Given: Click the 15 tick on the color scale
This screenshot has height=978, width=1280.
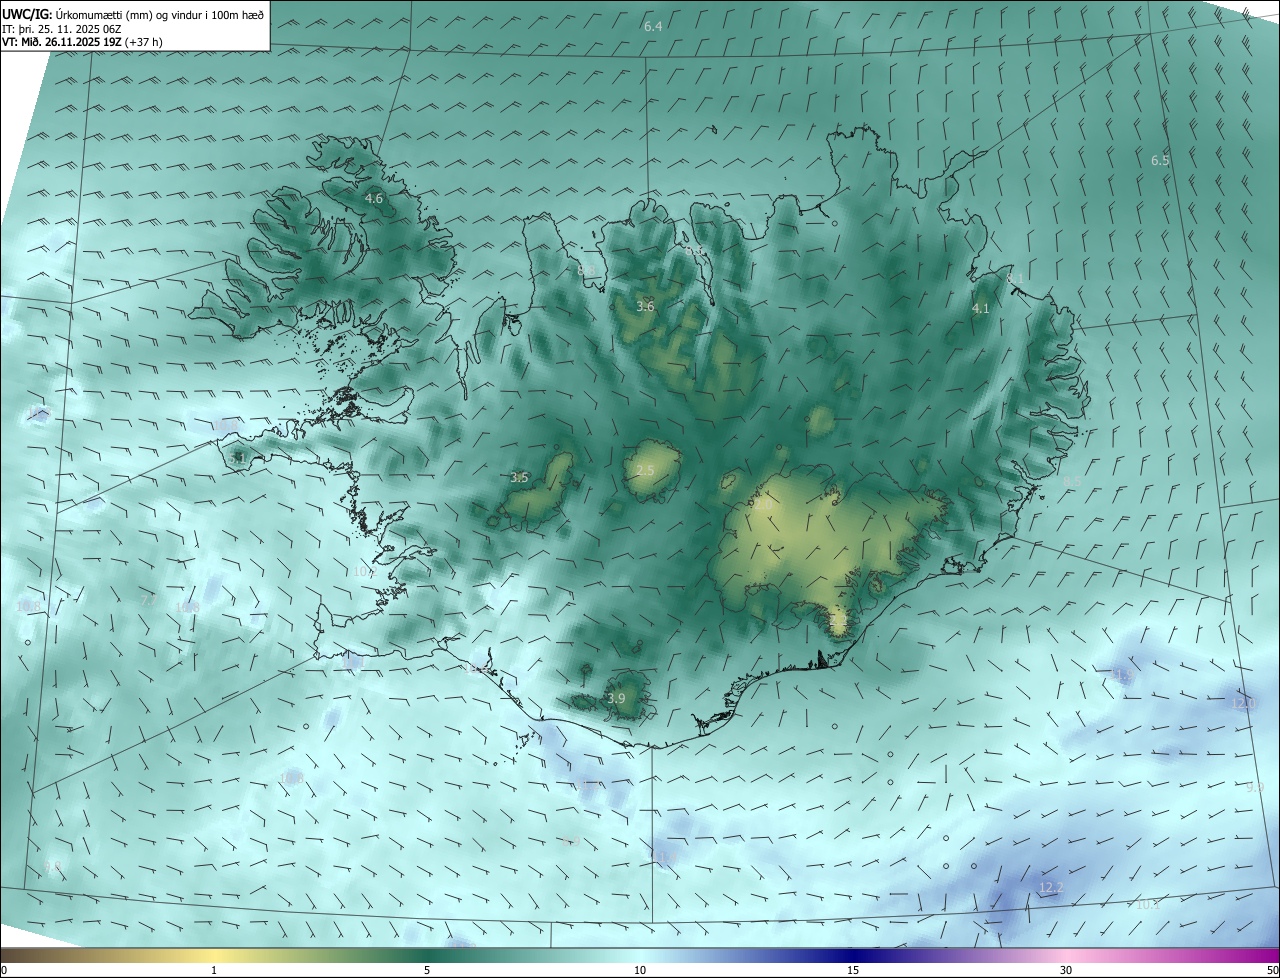Looking at the screenshot, I should pos(853,970).
